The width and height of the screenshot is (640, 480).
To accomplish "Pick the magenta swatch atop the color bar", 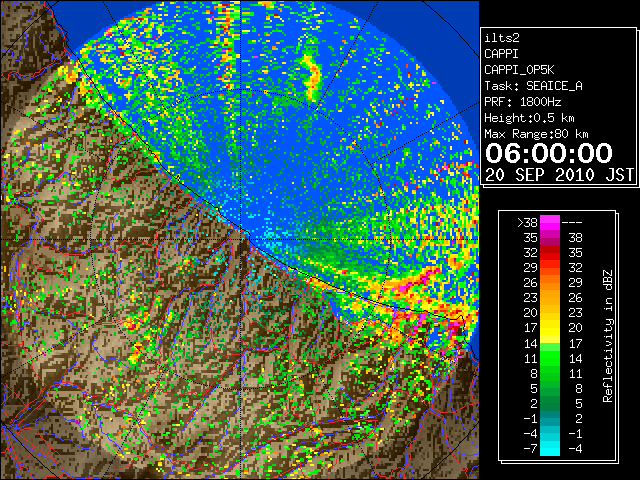I will tap(550, 222).
